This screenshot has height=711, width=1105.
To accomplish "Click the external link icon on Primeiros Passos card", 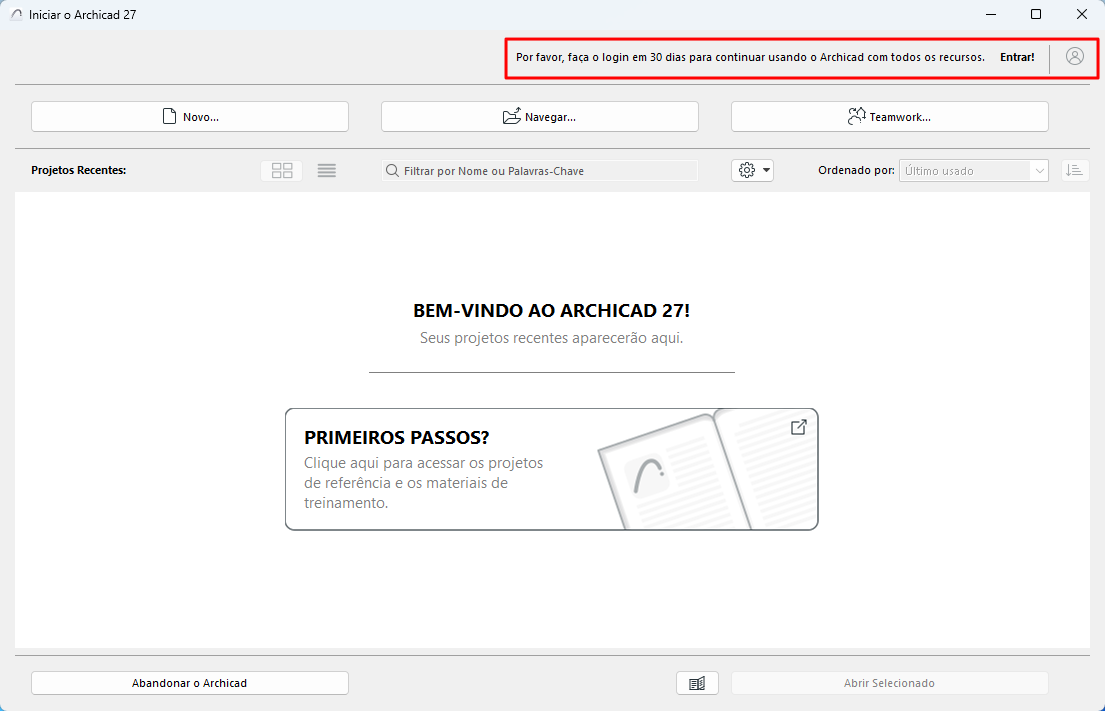I will click(798, 427).
